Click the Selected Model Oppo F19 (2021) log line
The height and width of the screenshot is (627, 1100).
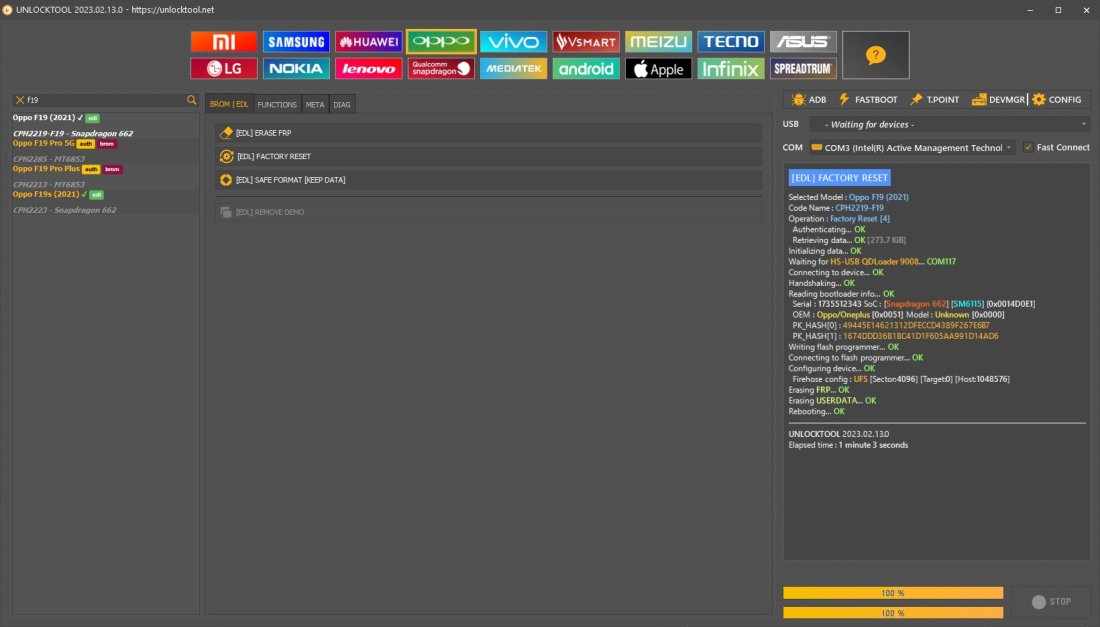848,197
